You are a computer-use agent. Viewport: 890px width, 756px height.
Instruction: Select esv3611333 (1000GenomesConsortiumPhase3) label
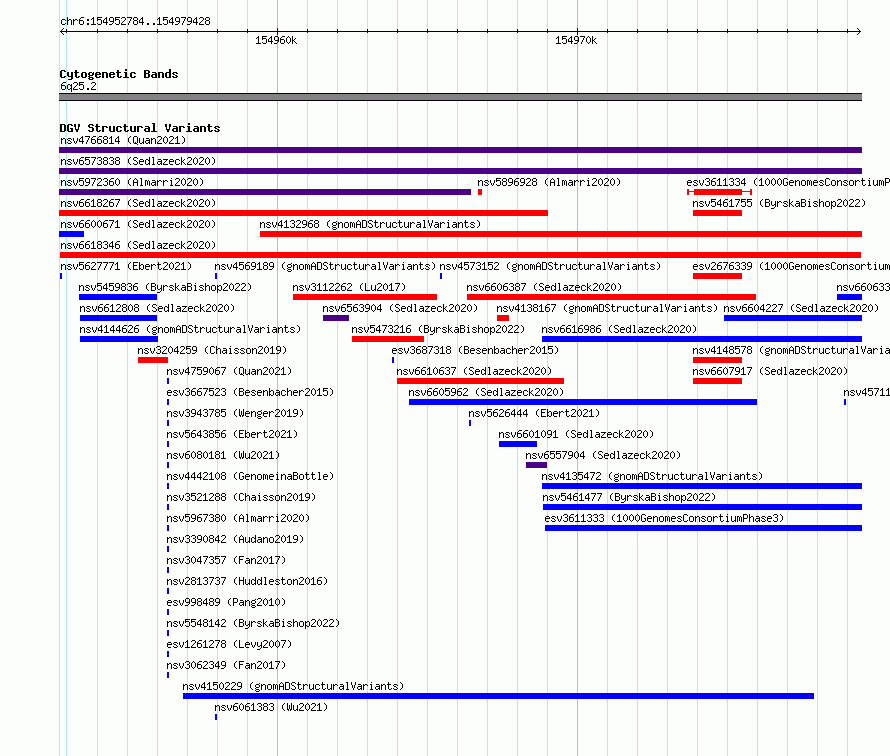pos(664,518)
